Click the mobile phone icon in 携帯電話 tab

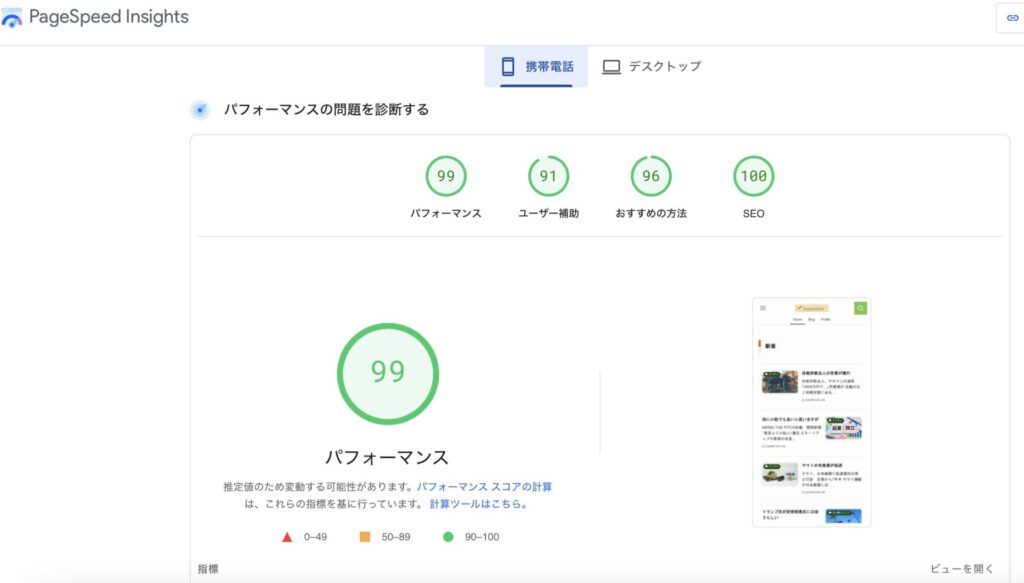(x=508, y=67)
